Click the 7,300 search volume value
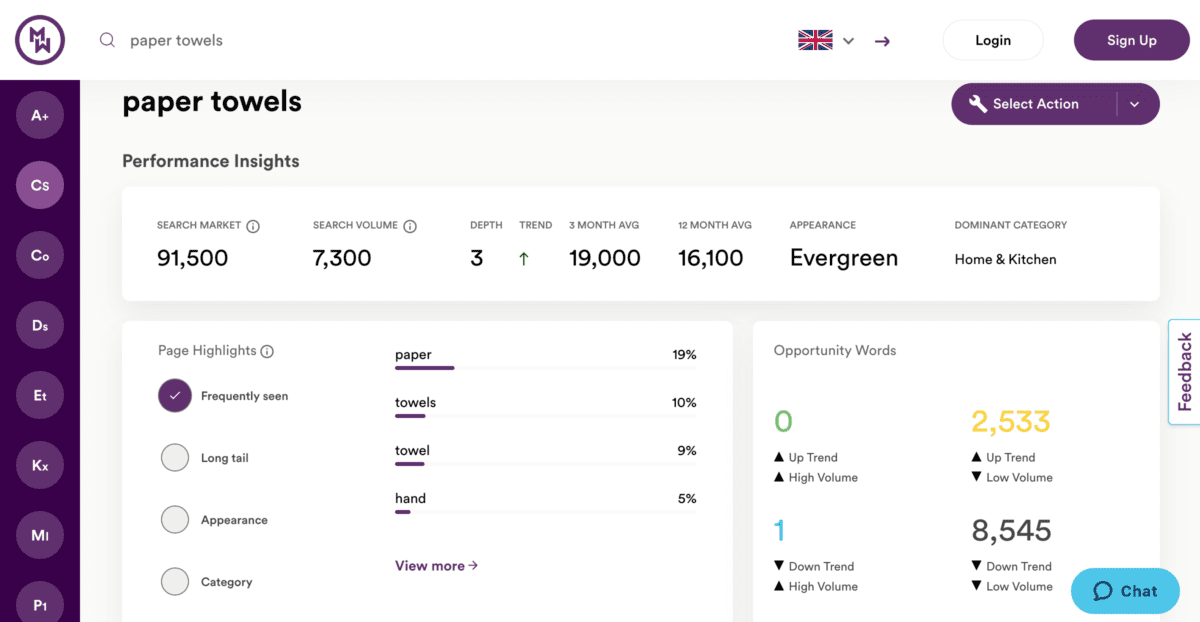Viewport: 1200px width, 622px height. [342, 258]
